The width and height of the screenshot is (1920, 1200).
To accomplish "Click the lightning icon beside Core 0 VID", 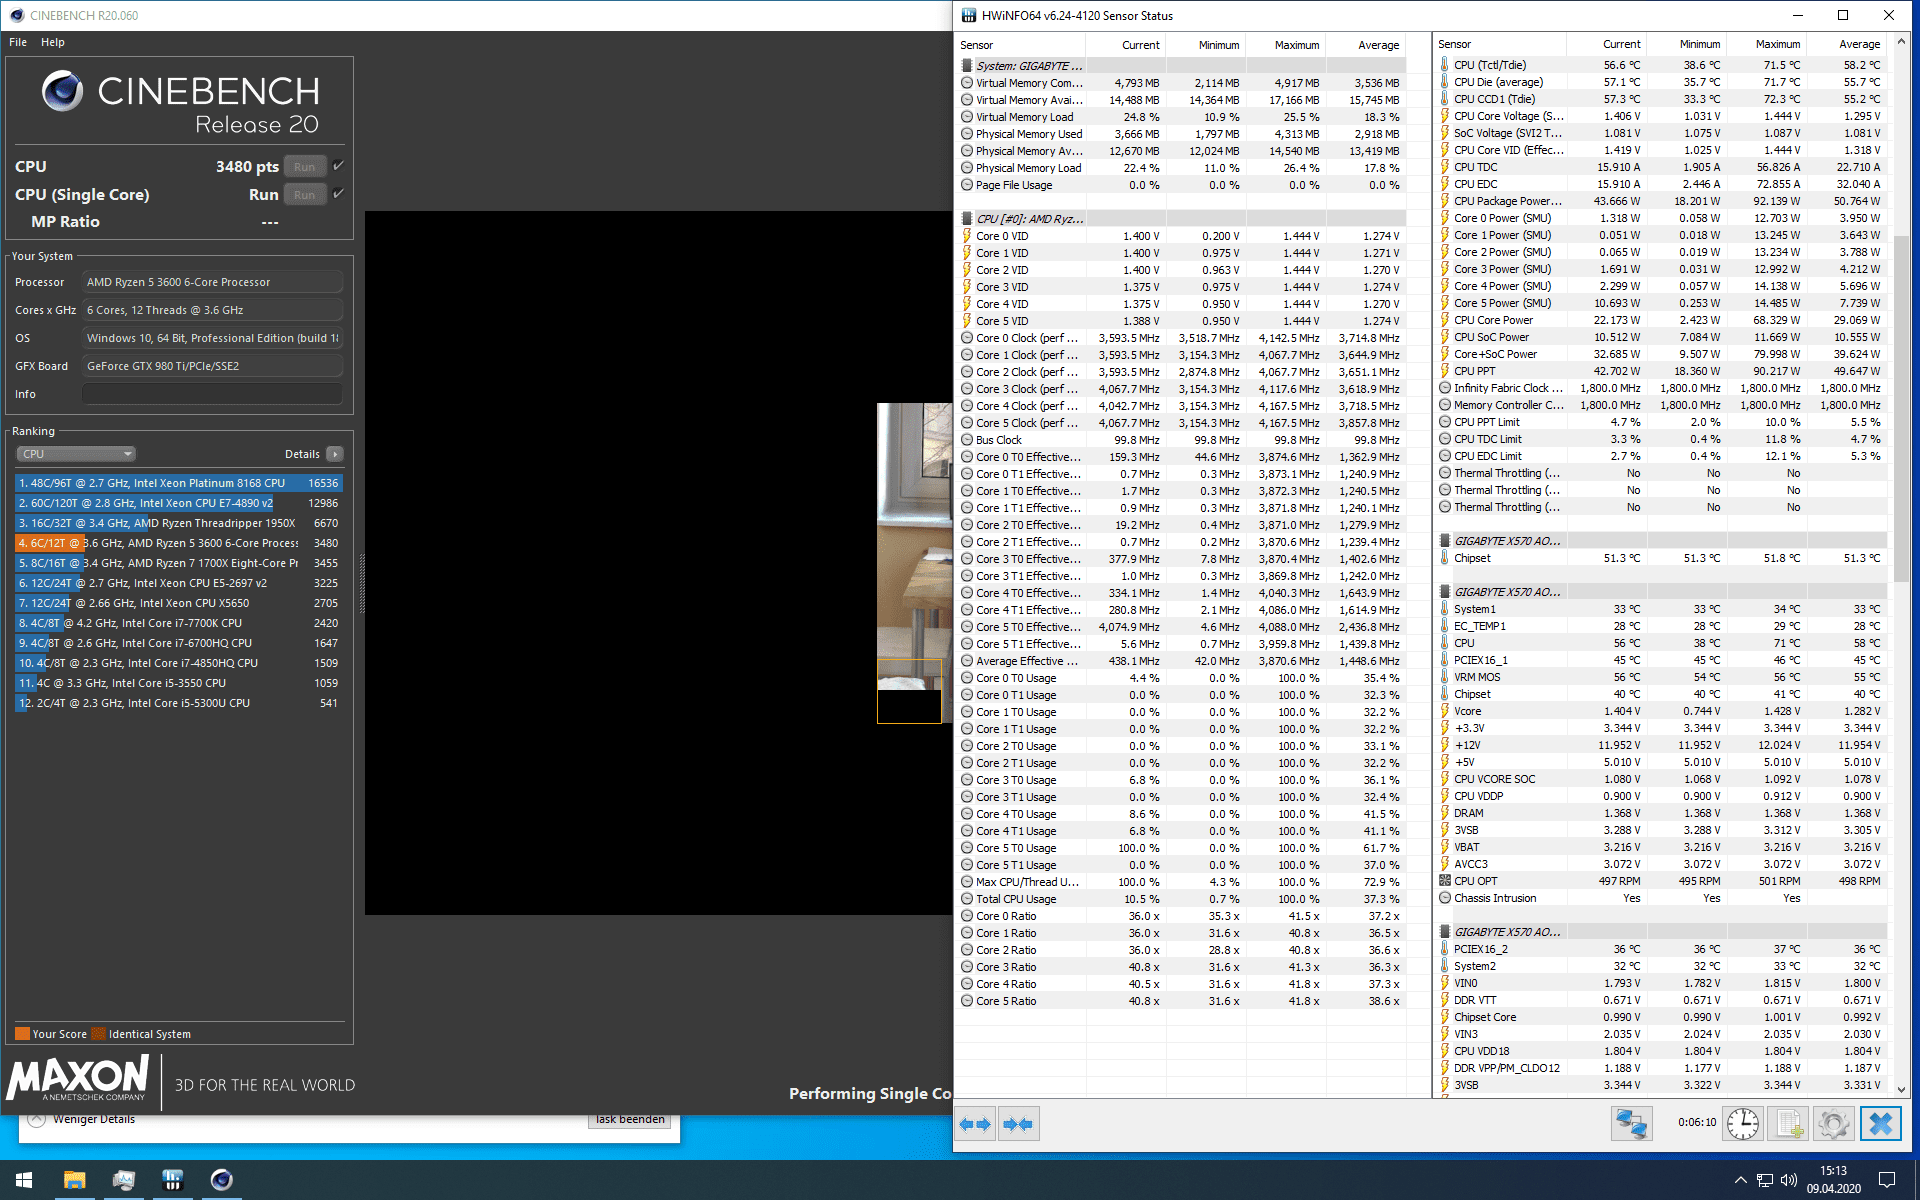I will [967, 236].
